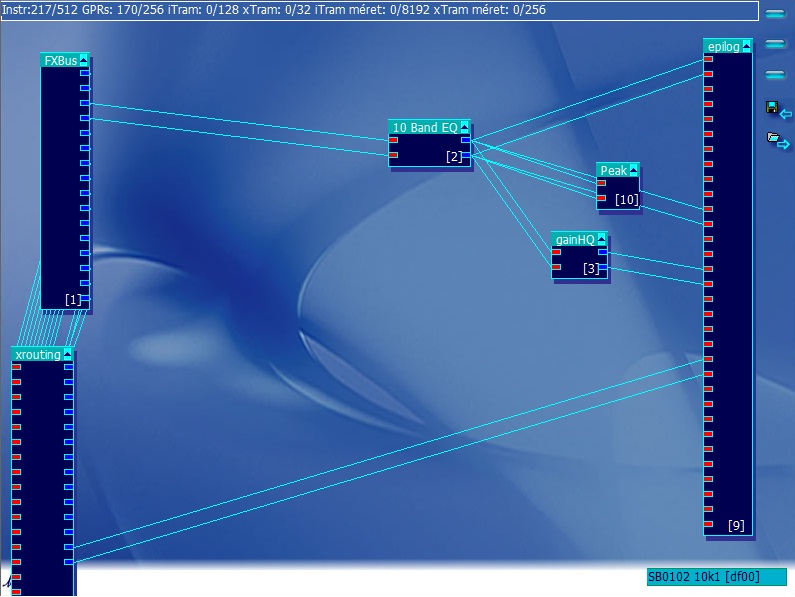Viewport: 795px width, 597px height.
Task: Click the topmost red input pin of xrouting
Action: (16, 367)
